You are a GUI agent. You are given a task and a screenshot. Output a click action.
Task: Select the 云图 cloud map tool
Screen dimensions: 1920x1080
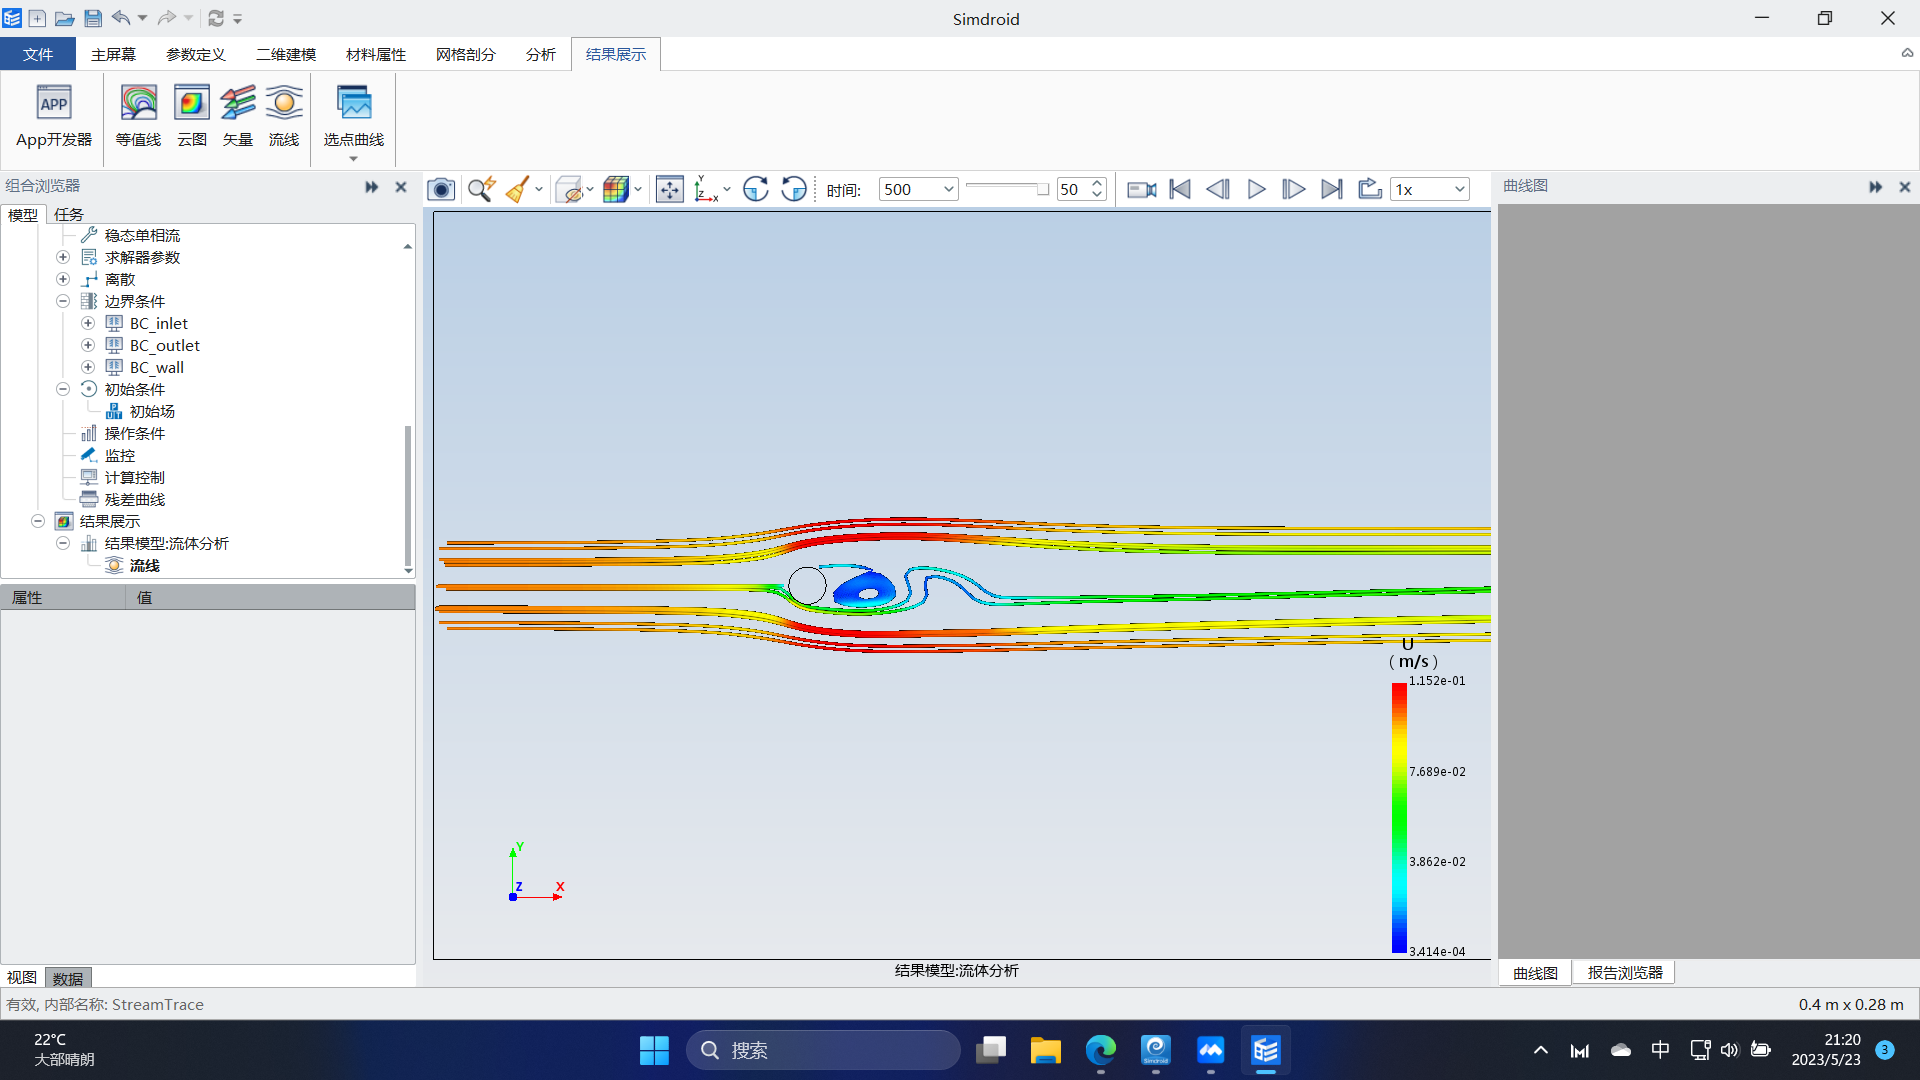click(192, 117)
